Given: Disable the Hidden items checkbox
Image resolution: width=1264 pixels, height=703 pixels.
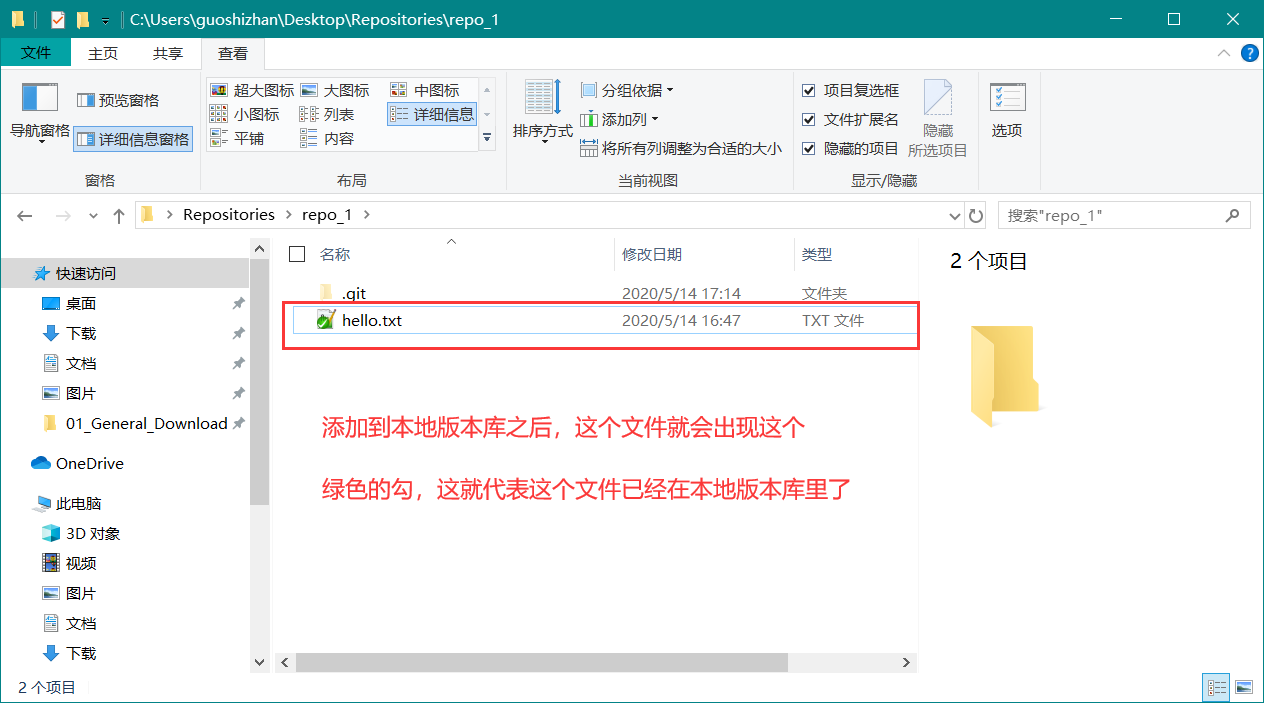Looking at the screenshot, I should pos(809,149).
